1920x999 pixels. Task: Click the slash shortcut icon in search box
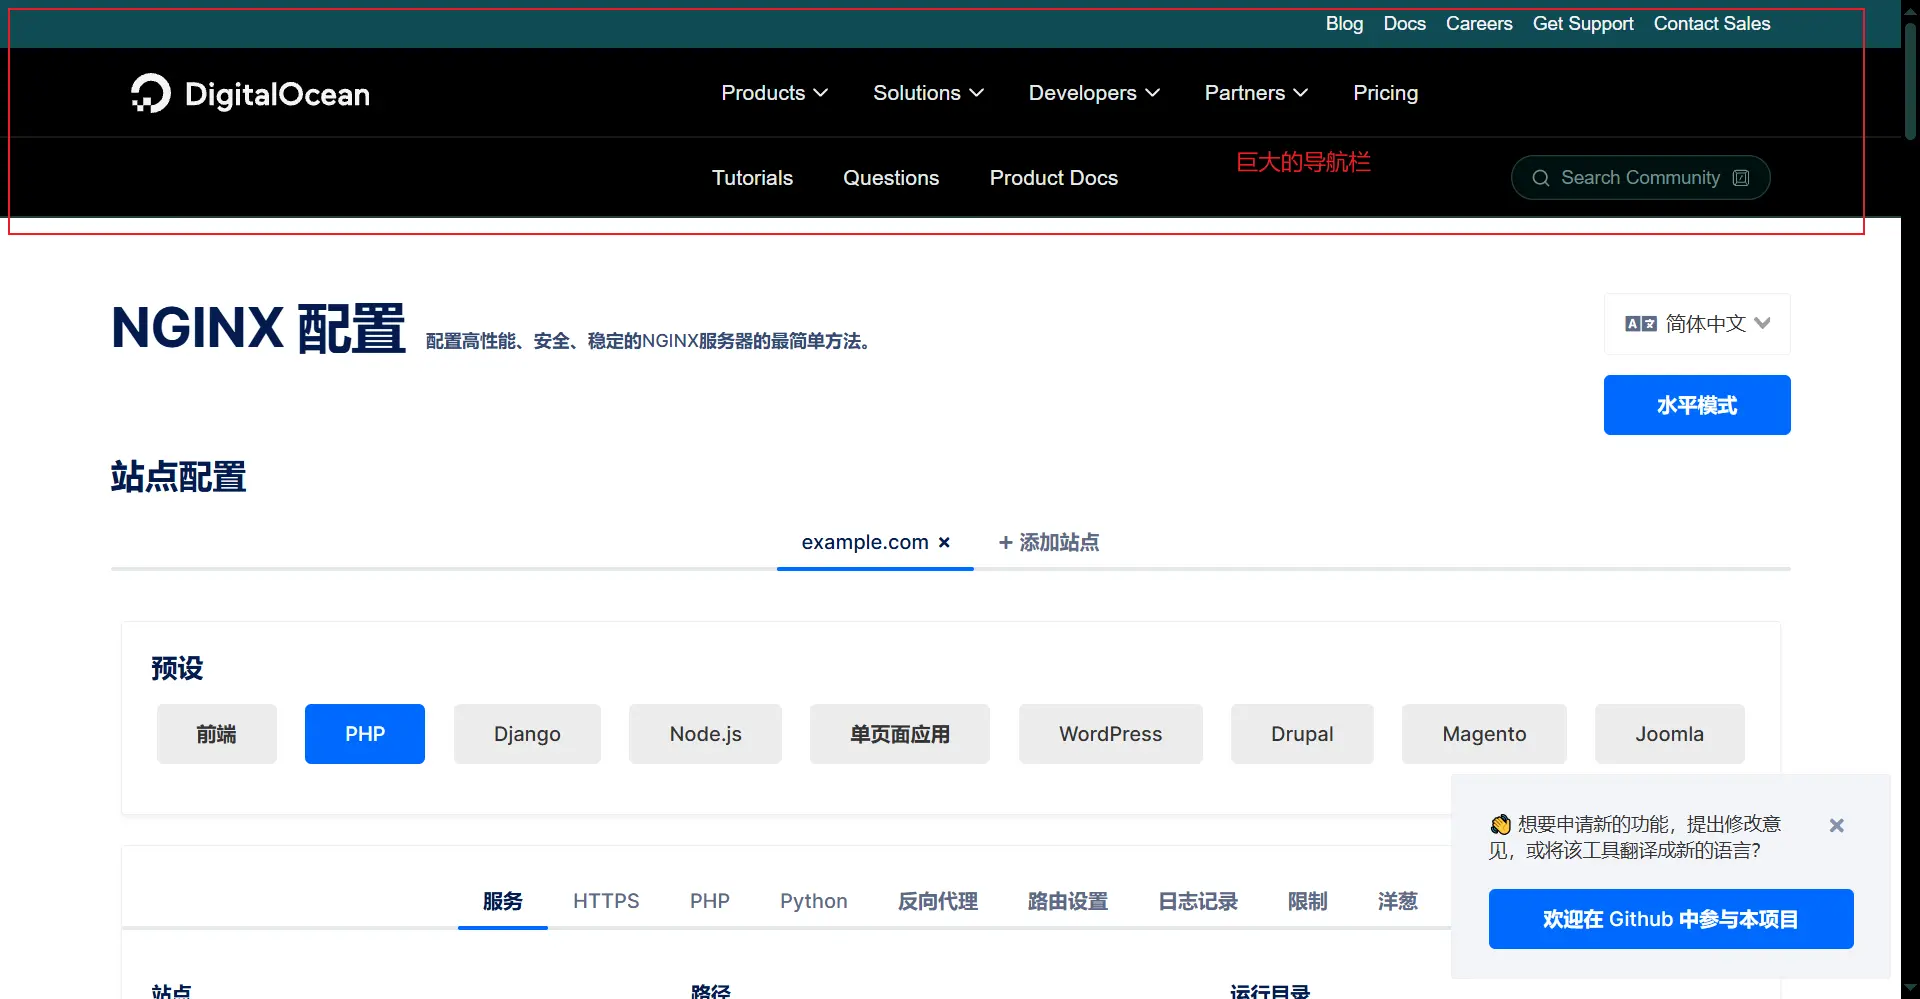coord(1741,178)
